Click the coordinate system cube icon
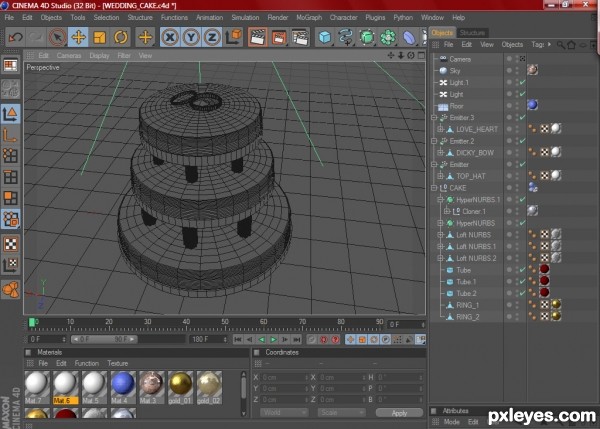 click(x=233, y=37)
